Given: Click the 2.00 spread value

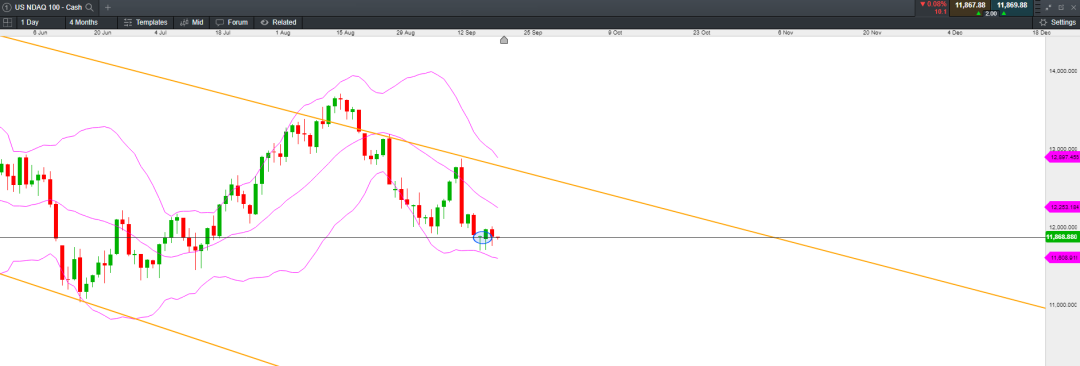Looking at the screenshot, I should [x=991, y=13].
